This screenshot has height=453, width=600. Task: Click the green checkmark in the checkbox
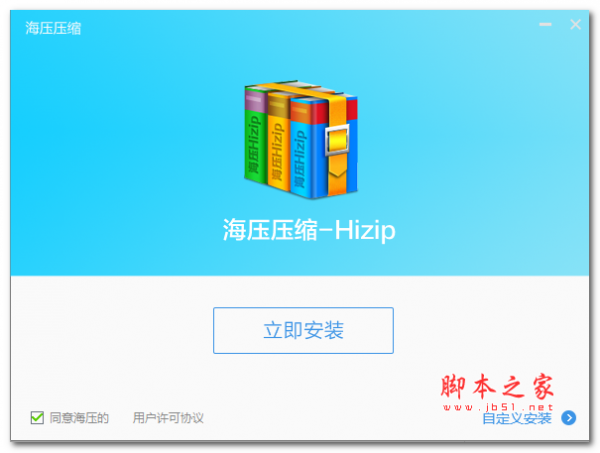click(x=37, y=417)
